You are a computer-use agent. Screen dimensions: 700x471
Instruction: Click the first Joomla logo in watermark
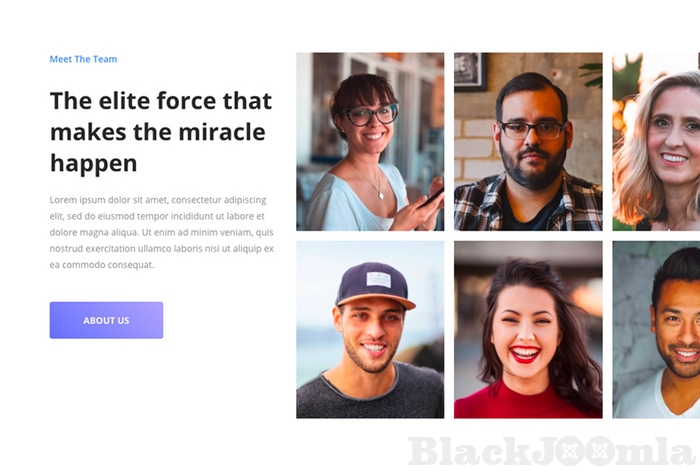coord(570,451)
